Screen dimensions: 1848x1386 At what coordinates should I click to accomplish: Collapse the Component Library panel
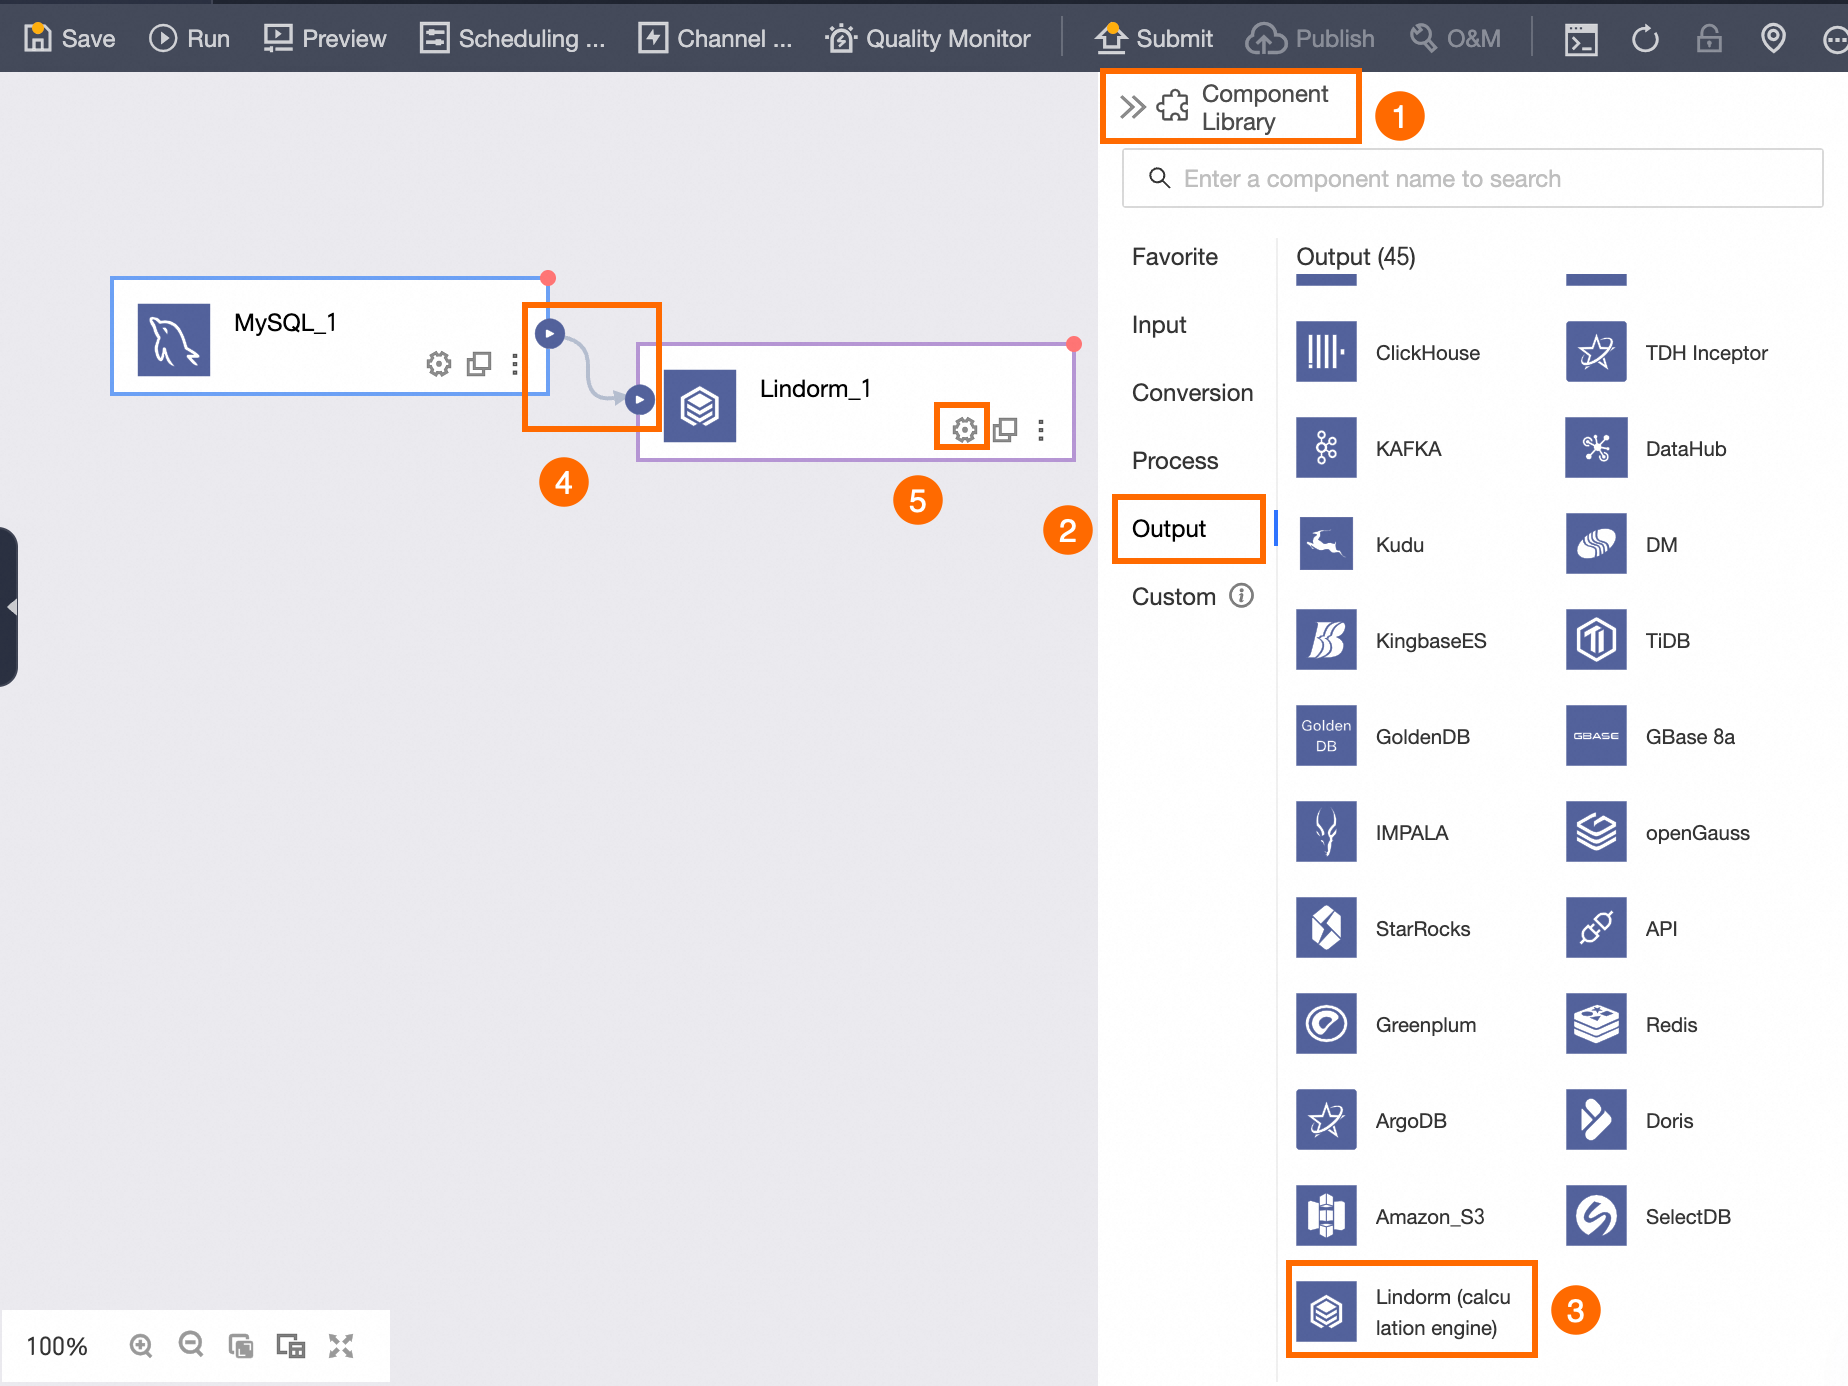point(1133,105)
